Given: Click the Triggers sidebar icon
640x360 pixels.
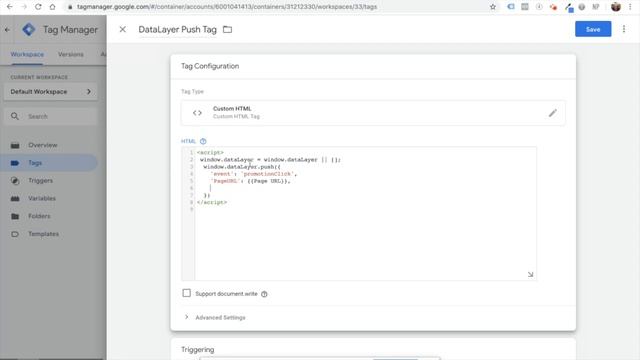Looking at the screenshot, I should 15,181.
